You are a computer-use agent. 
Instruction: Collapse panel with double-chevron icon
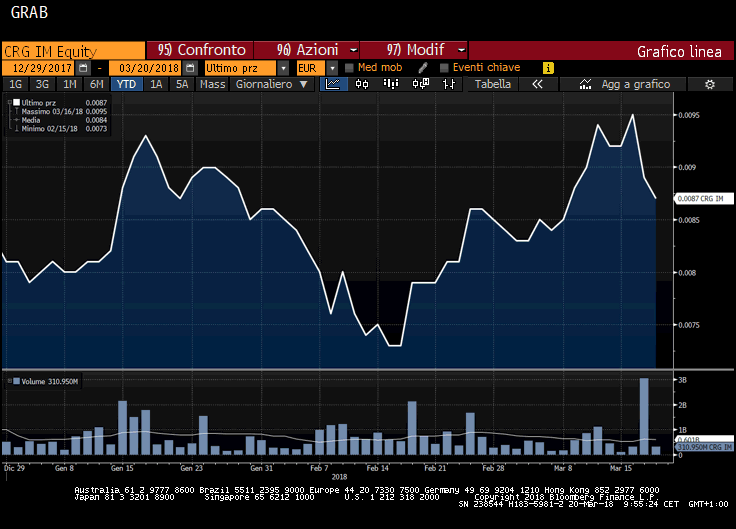tap(537, 84)
